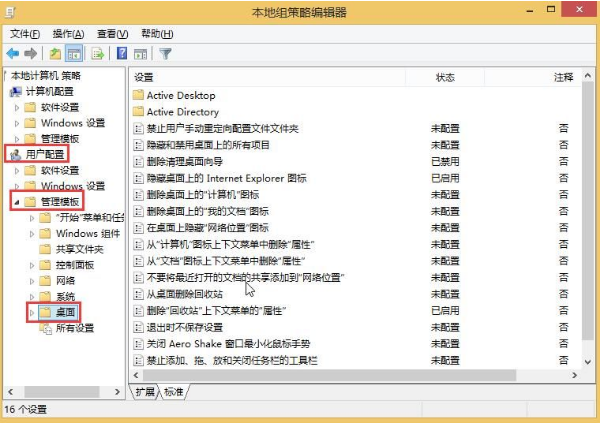Click the settings list horizontal scrollbar thumb
Viewport: 600px width, 426px height.
click(329, 375)
